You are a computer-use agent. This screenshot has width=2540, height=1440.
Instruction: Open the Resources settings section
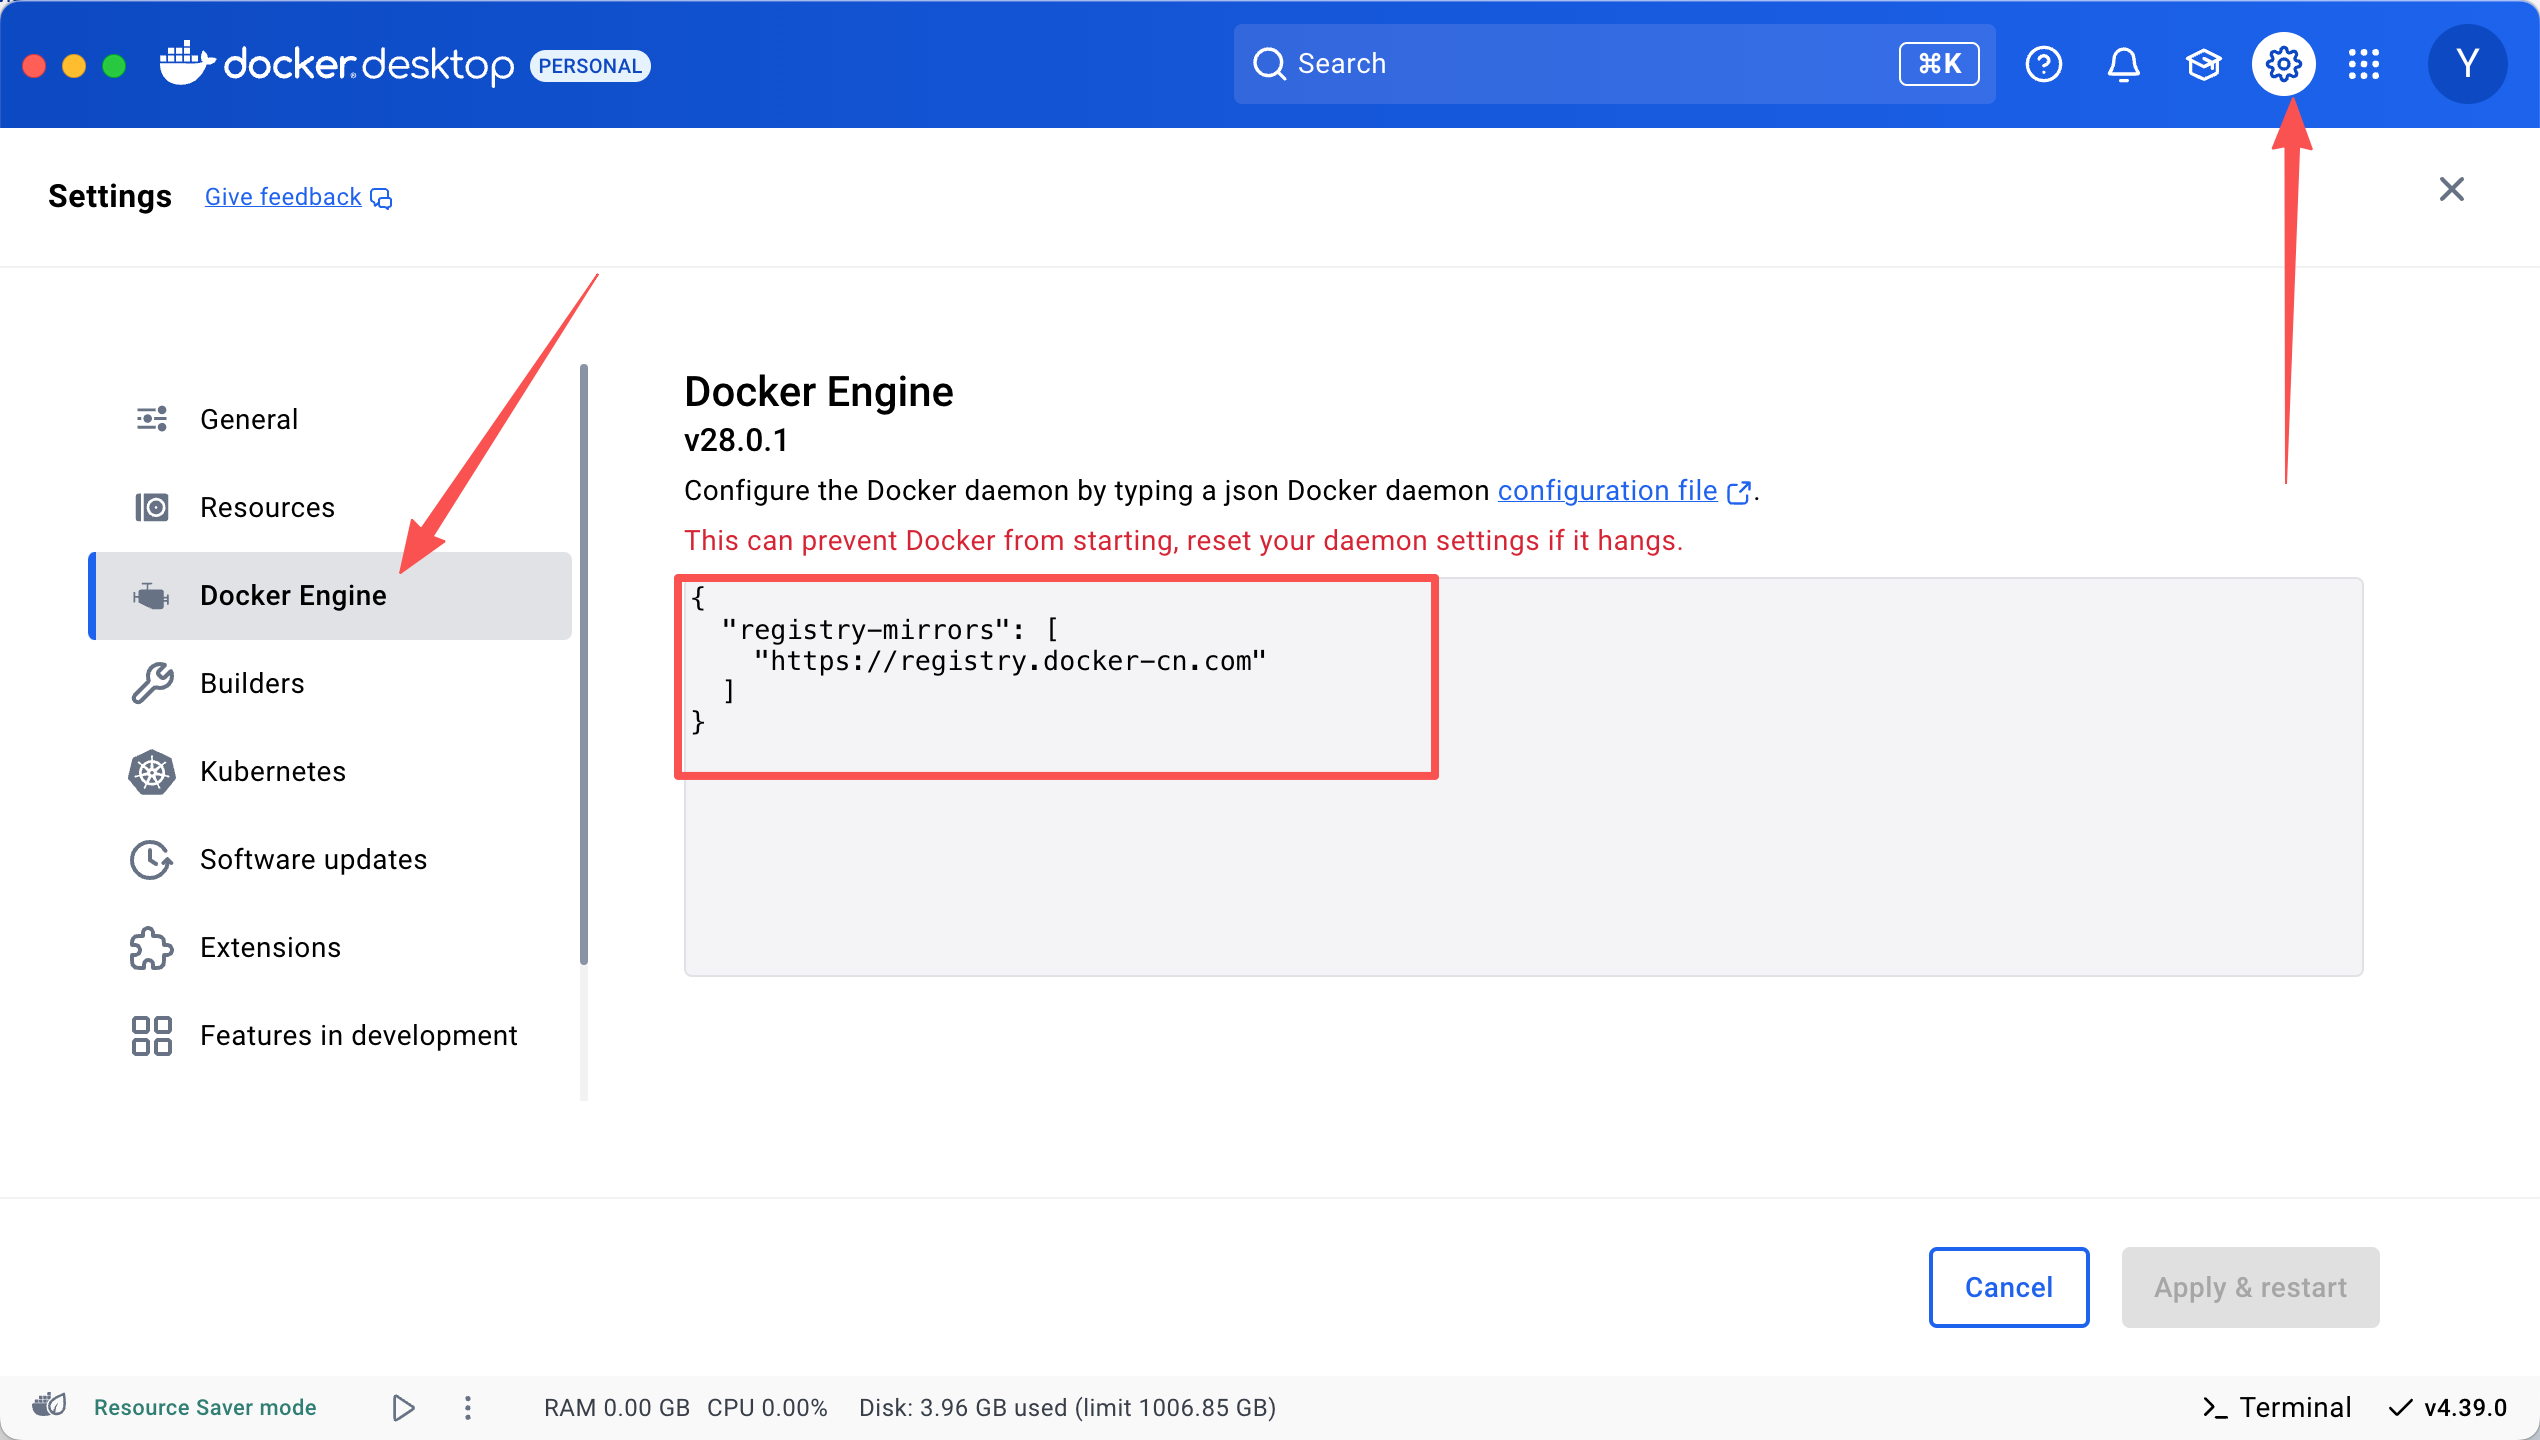(267, 507)
